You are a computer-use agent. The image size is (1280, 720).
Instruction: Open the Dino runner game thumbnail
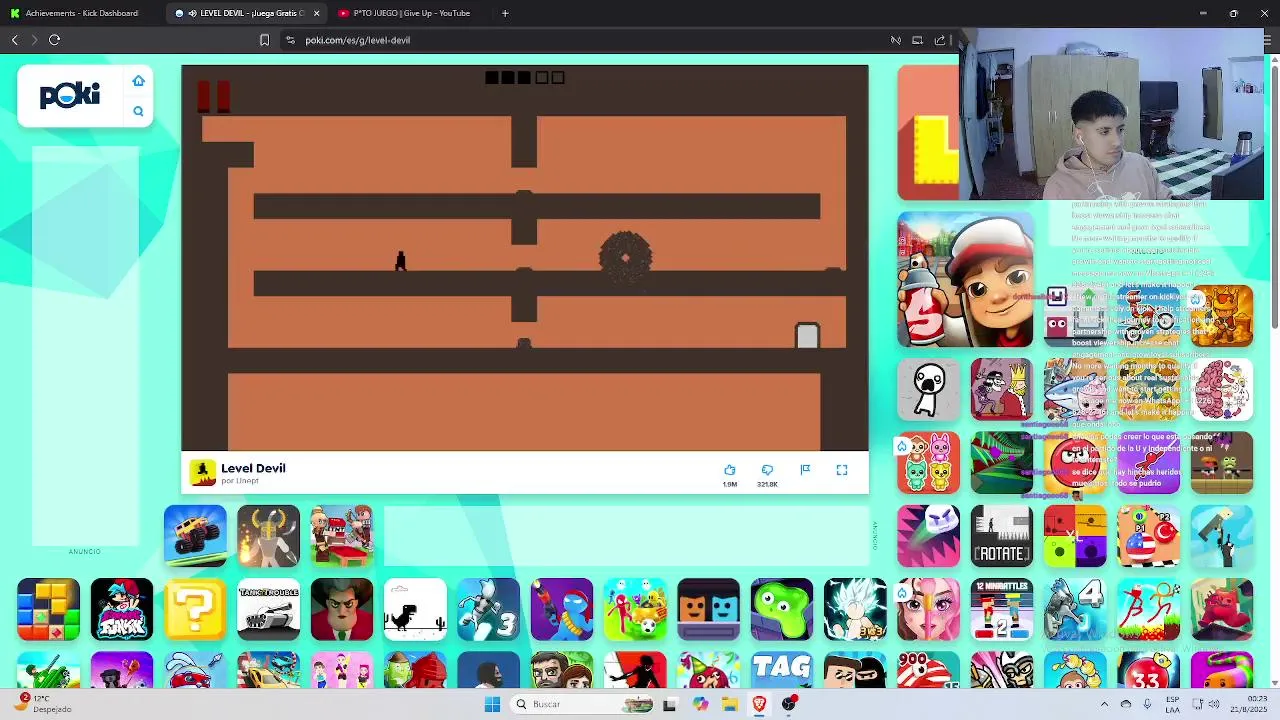coord(415,609)
